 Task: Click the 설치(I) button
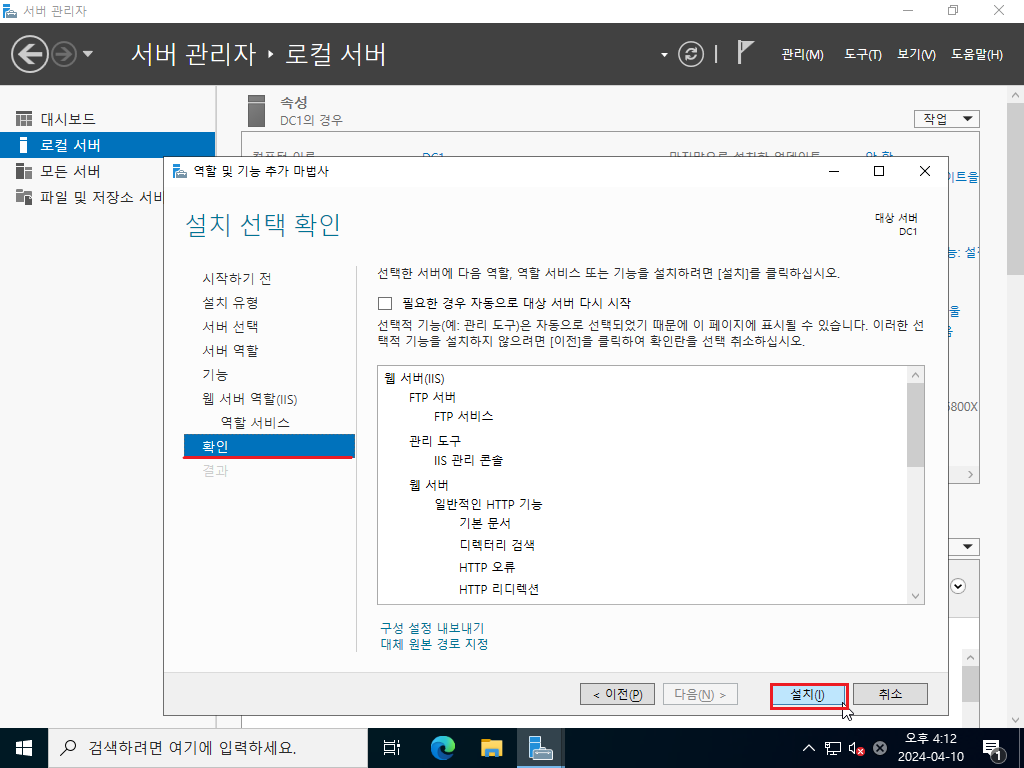click(x=808, y=694)
